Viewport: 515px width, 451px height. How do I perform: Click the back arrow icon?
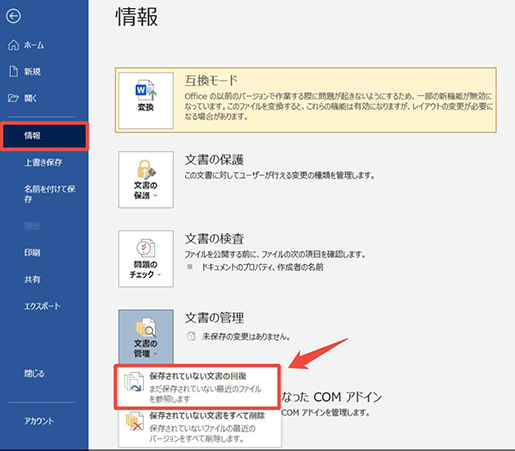[13, 16]
